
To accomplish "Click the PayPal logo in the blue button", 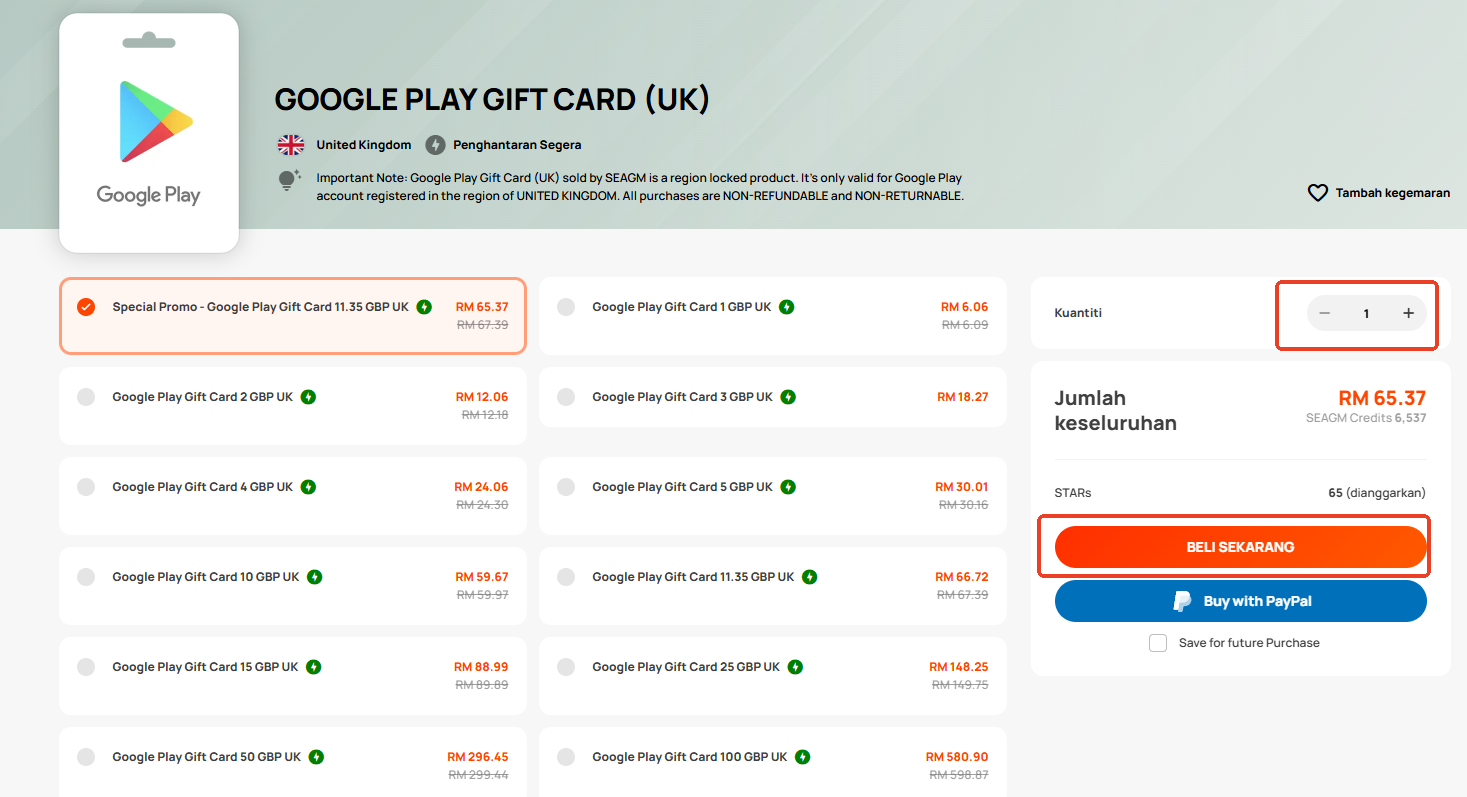I will [1182, 601].
